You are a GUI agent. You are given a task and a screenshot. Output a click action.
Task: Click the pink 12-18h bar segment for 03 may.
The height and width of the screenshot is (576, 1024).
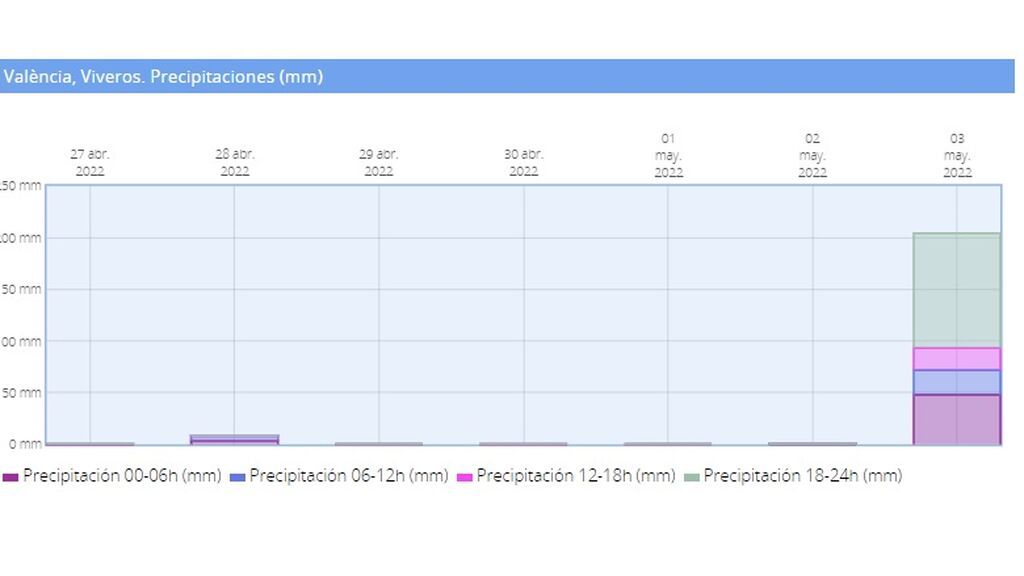957,359
